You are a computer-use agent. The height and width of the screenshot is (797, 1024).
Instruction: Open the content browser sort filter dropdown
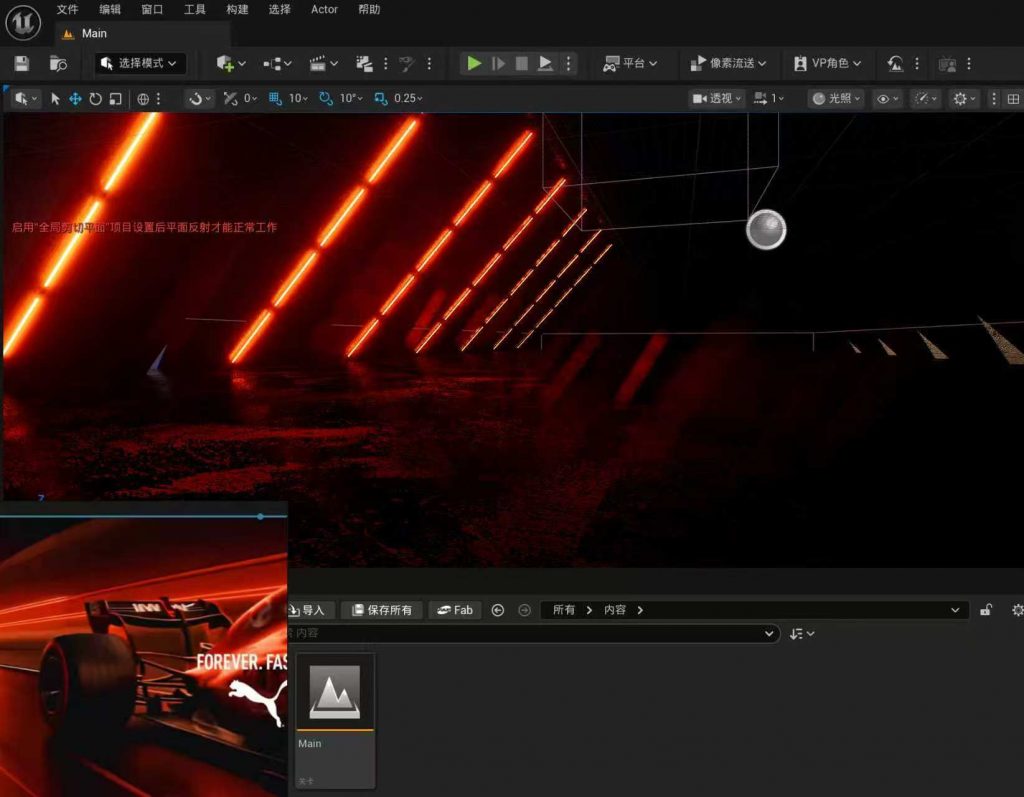click(801, 634)
